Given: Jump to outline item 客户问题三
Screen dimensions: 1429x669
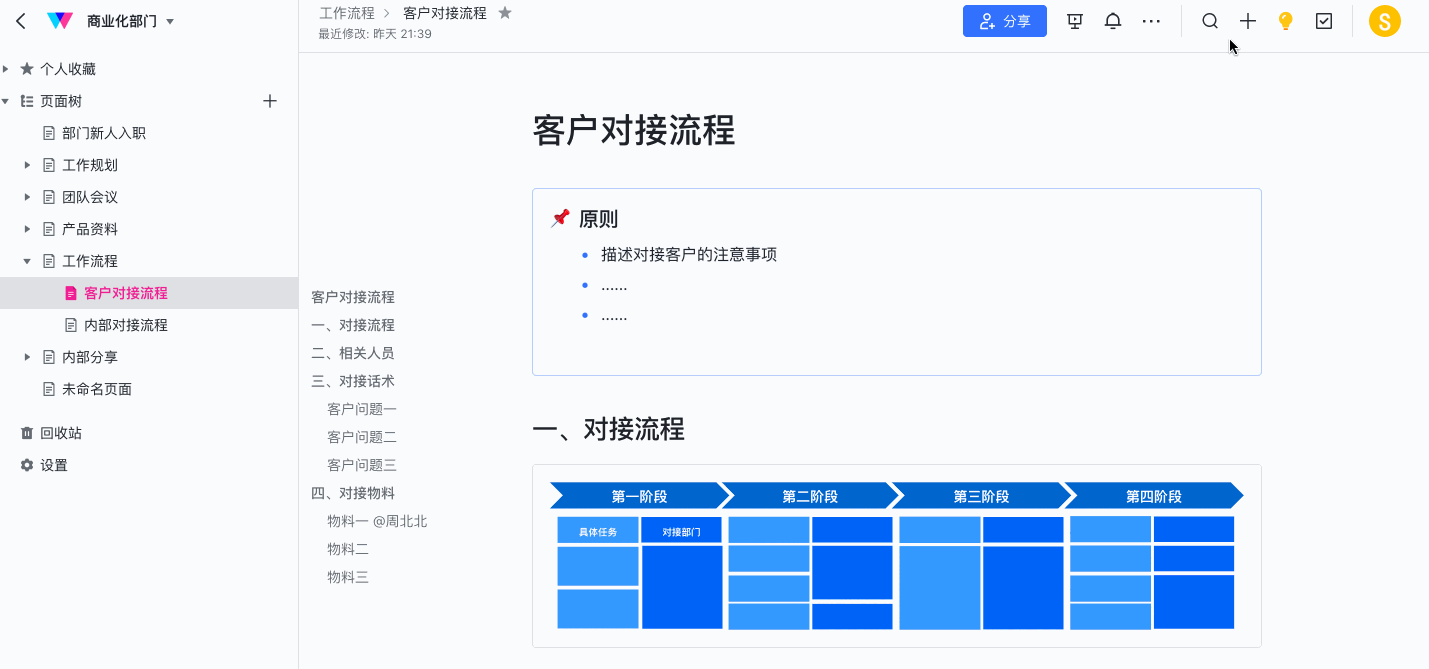Looking at the screenshot, I should click(362, 465).
